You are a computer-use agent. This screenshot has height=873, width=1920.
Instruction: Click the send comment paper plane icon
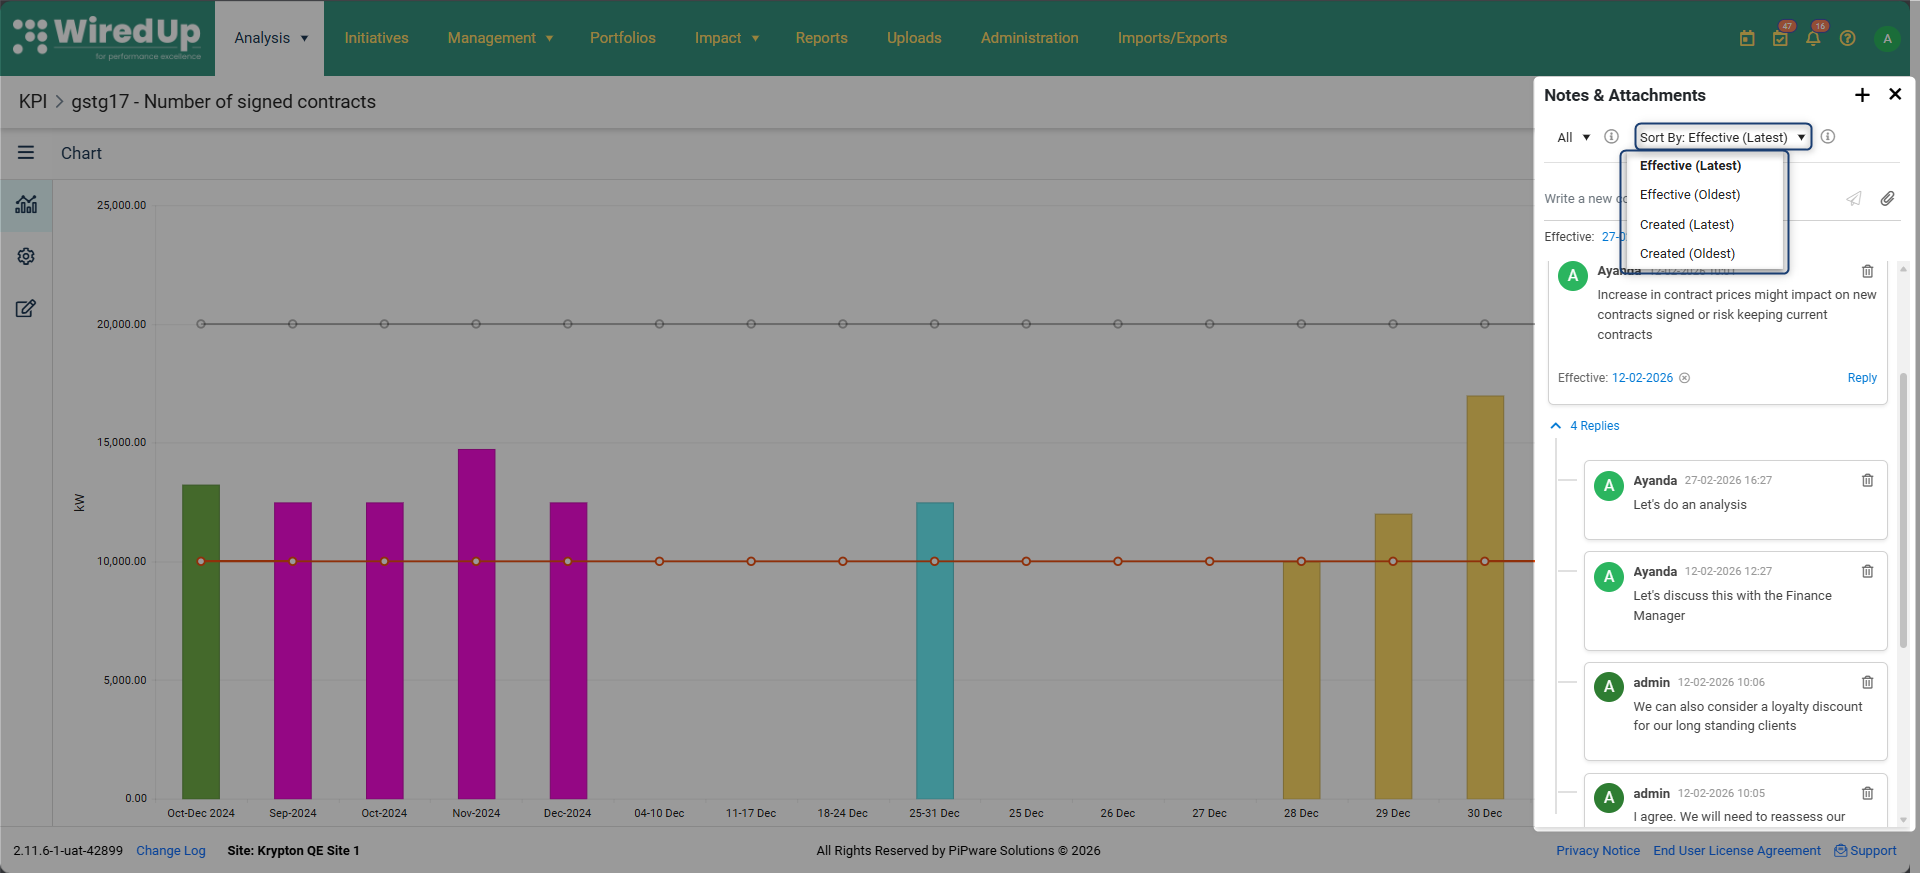coord(1854,198)
